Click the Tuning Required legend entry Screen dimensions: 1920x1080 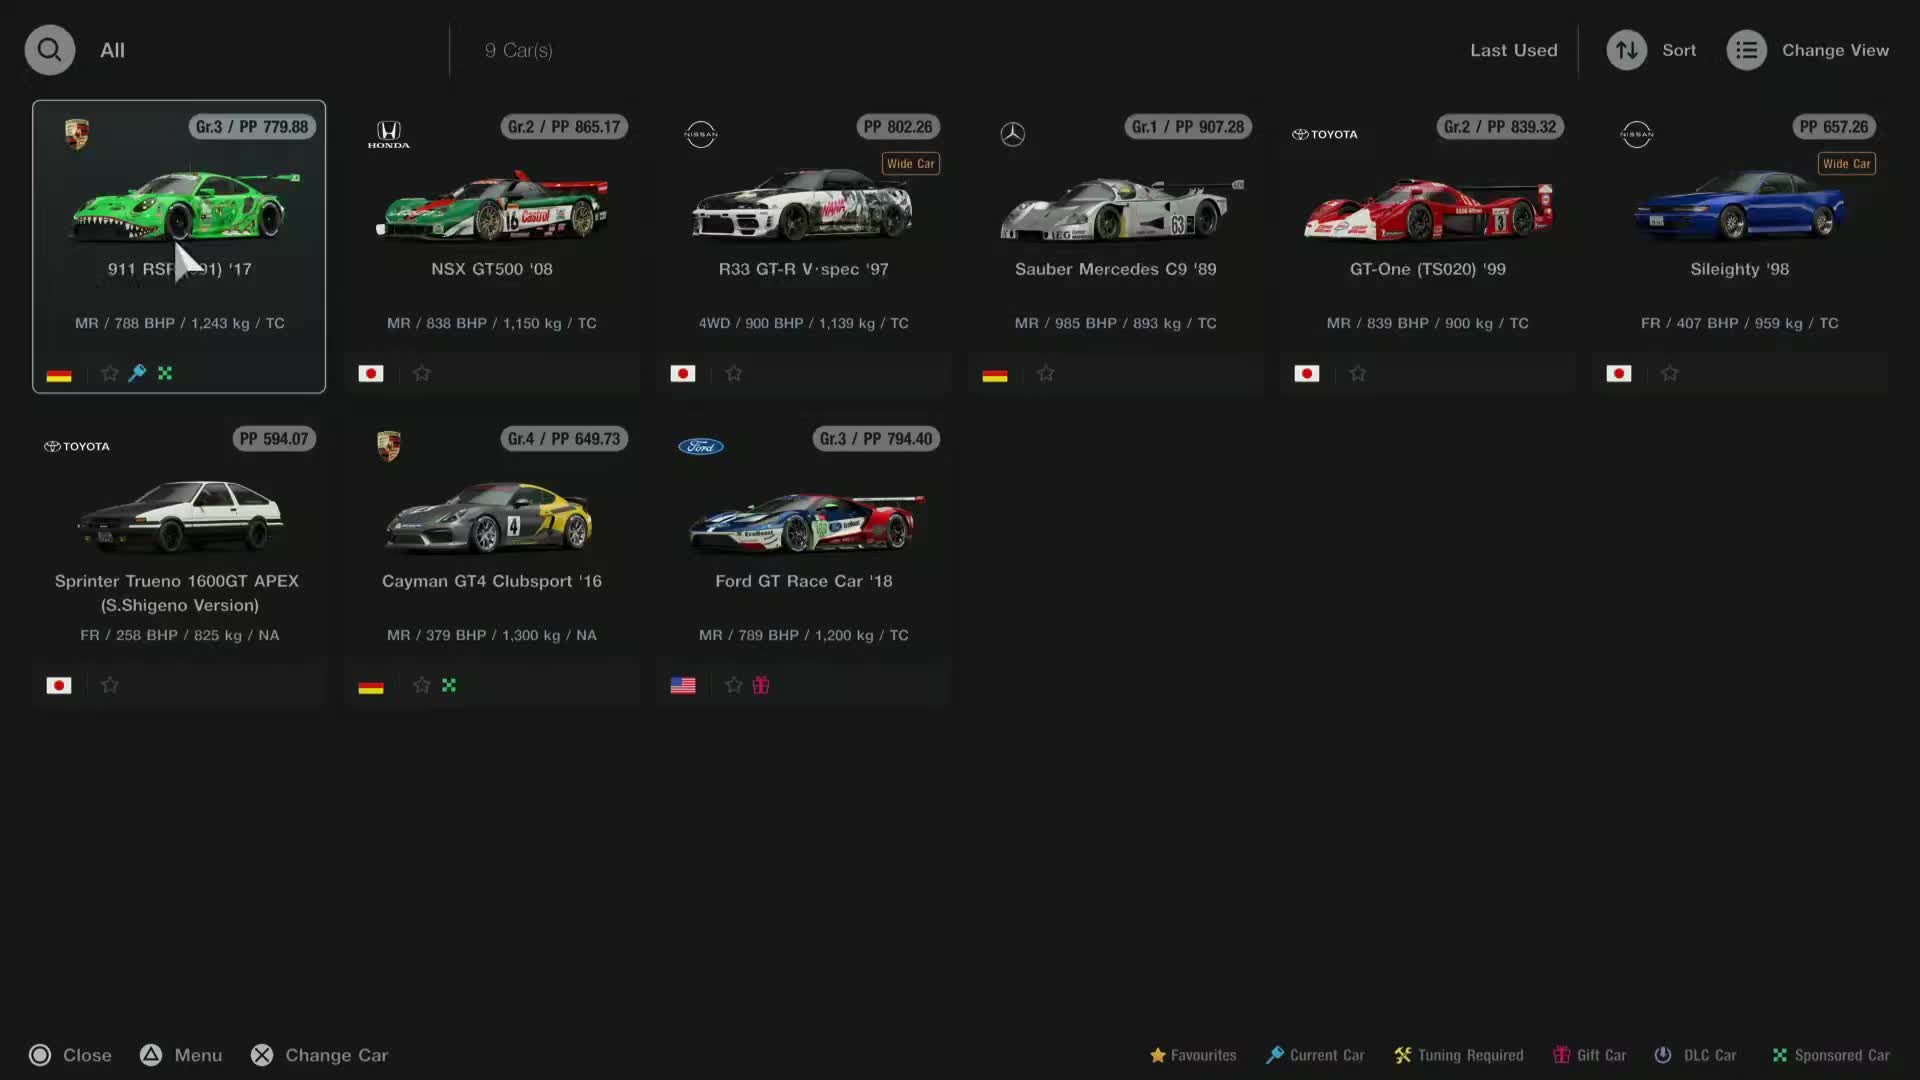[x=1459, y=1055]
